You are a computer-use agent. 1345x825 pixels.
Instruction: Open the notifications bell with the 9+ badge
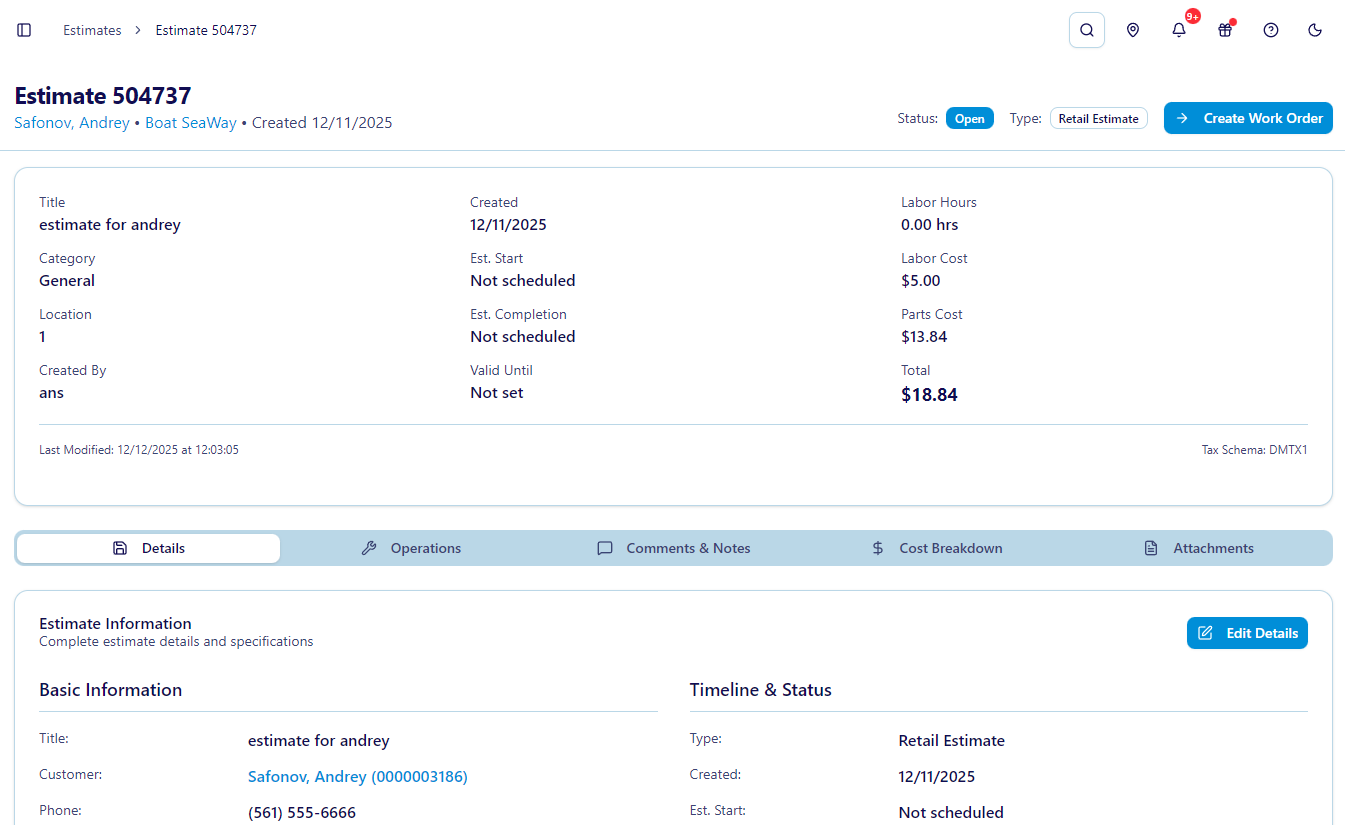(1179, 30)
